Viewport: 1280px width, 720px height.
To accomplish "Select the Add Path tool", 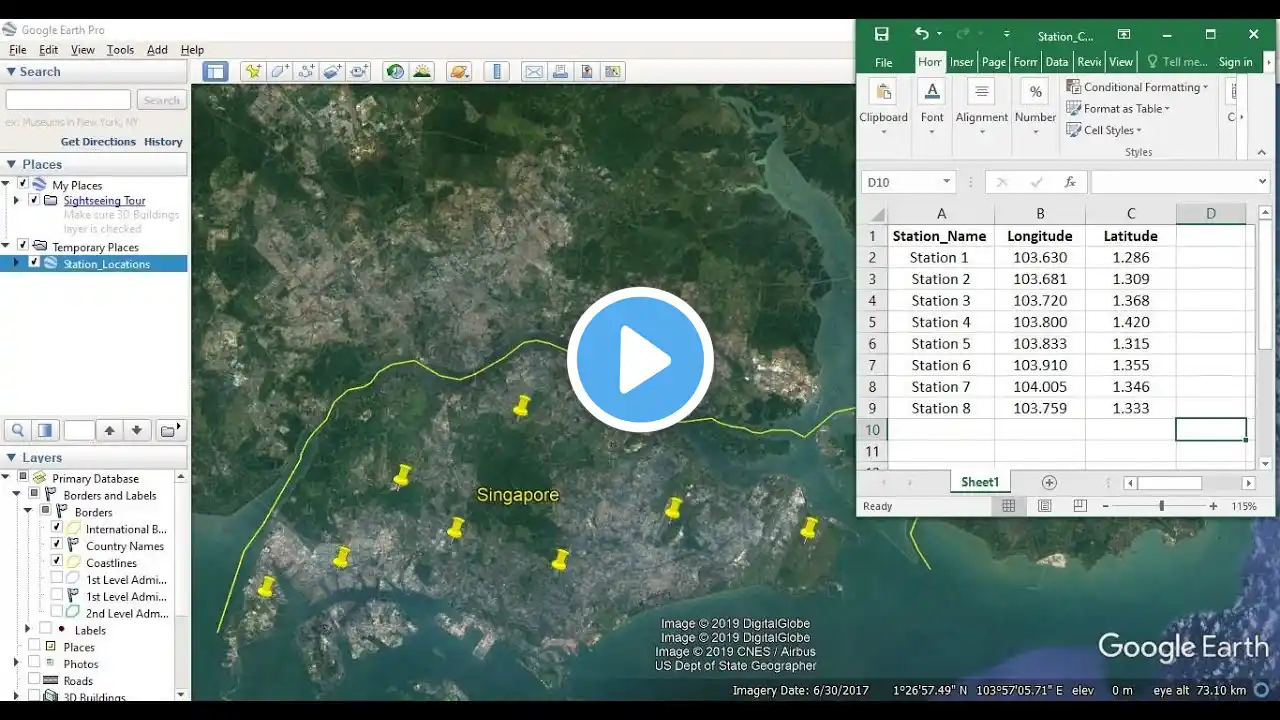I will click(x=306, y=71).
